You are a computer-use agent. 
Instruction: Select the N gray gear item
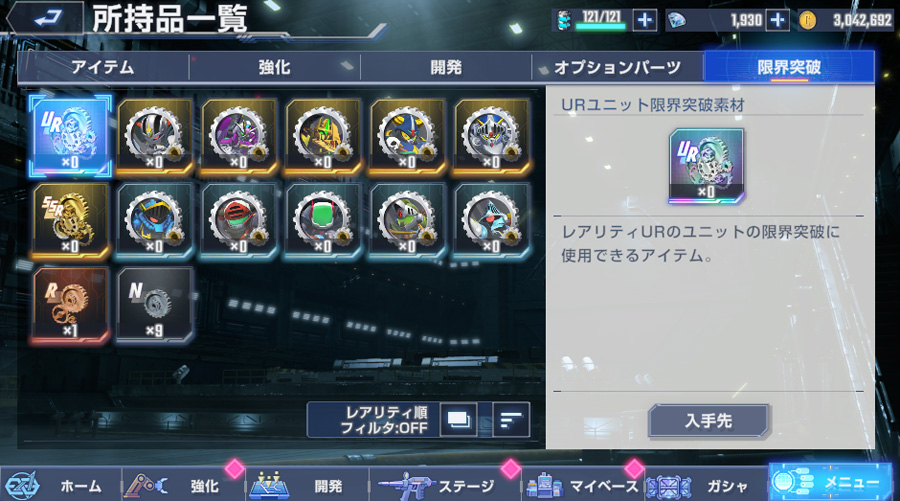pyautogui.click(x=154, y=304)
